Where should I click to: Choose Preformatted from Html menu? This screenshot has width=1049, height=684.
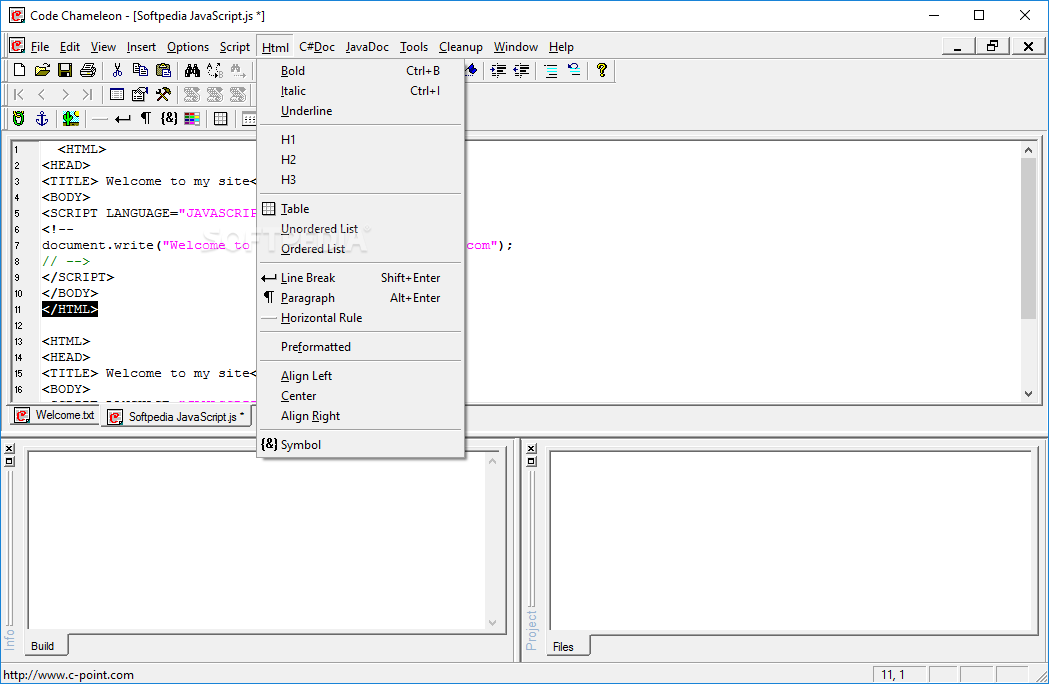(361, 346)
